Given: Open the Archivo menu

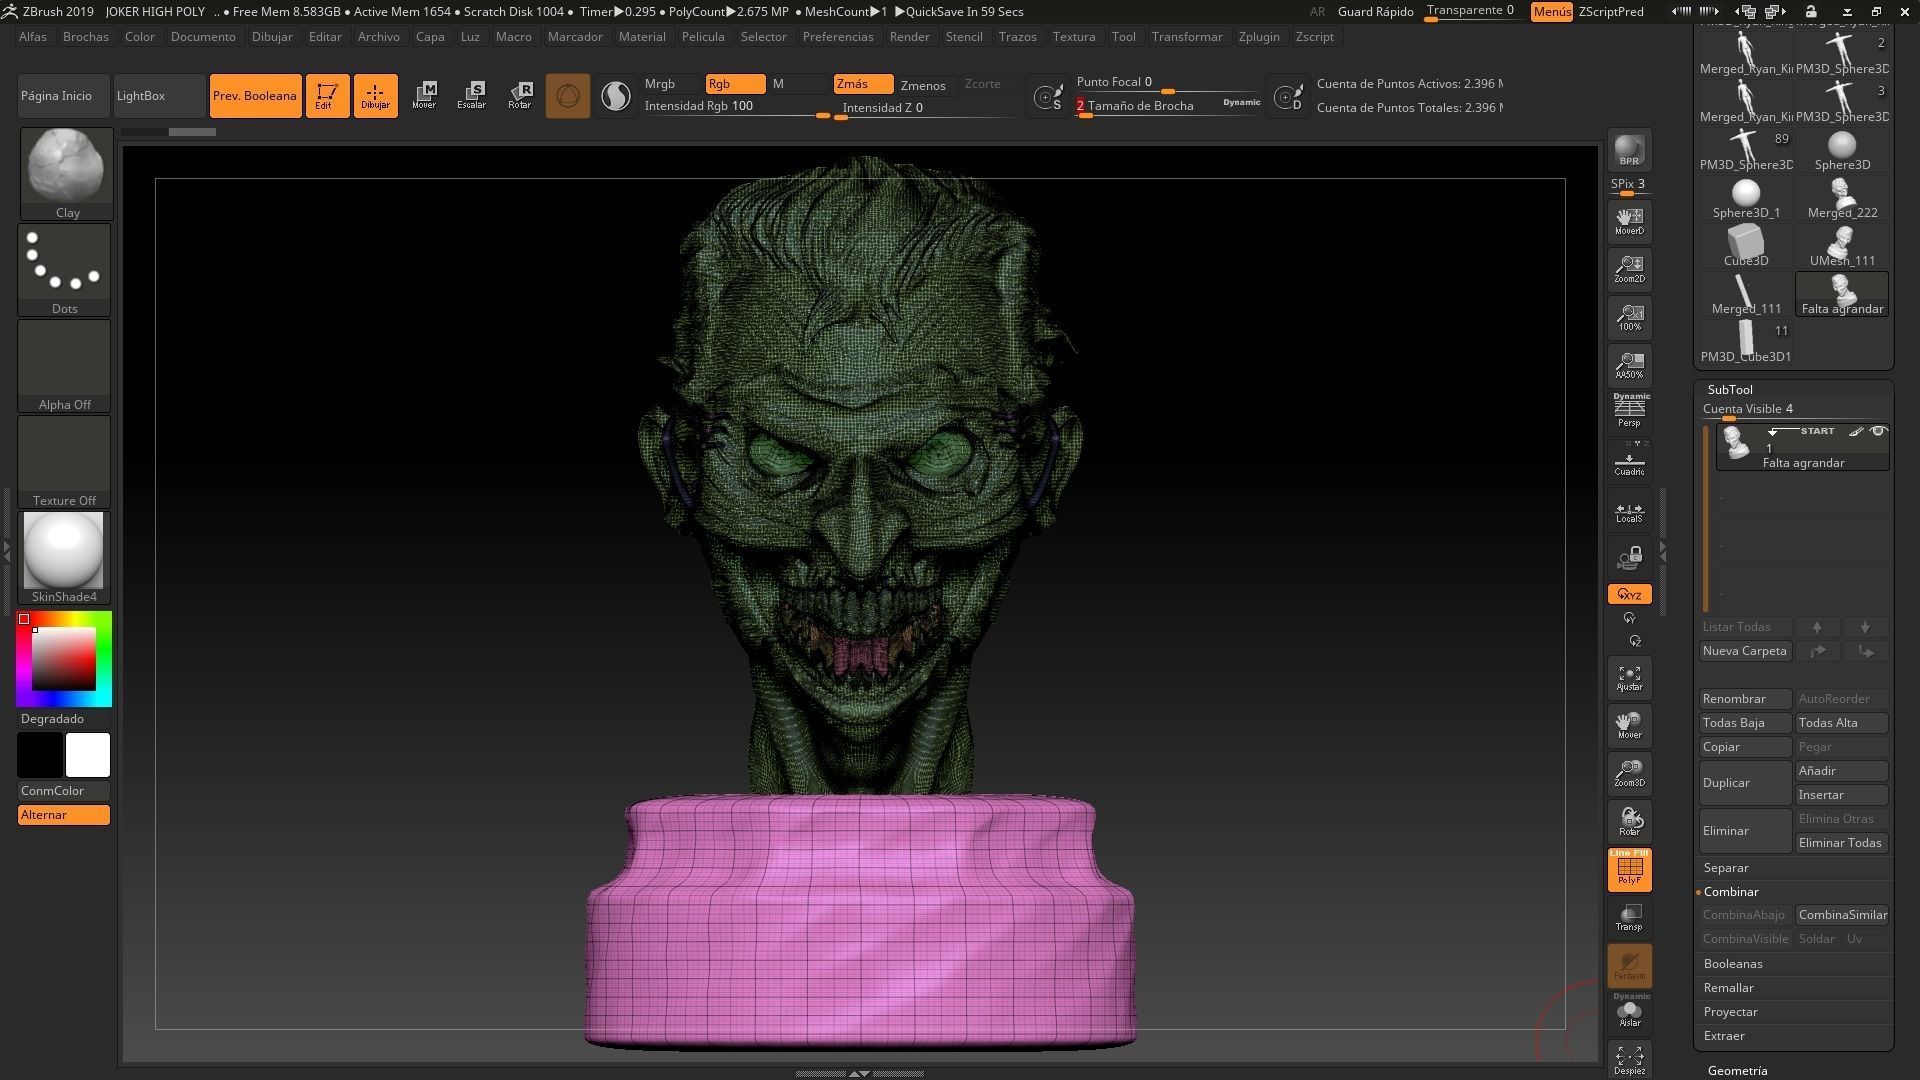Looking at the screenshot, I should [x=379, y=37].
